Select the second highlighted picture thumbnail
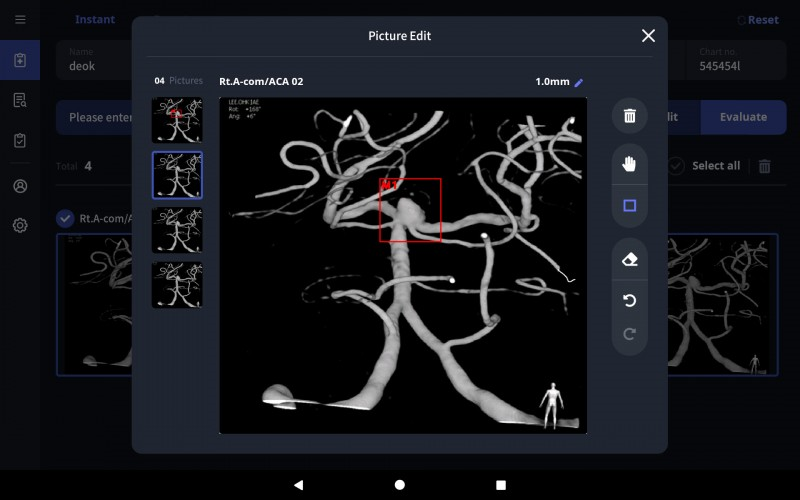The width and height of the screenshot is (800, 500). 177,175
